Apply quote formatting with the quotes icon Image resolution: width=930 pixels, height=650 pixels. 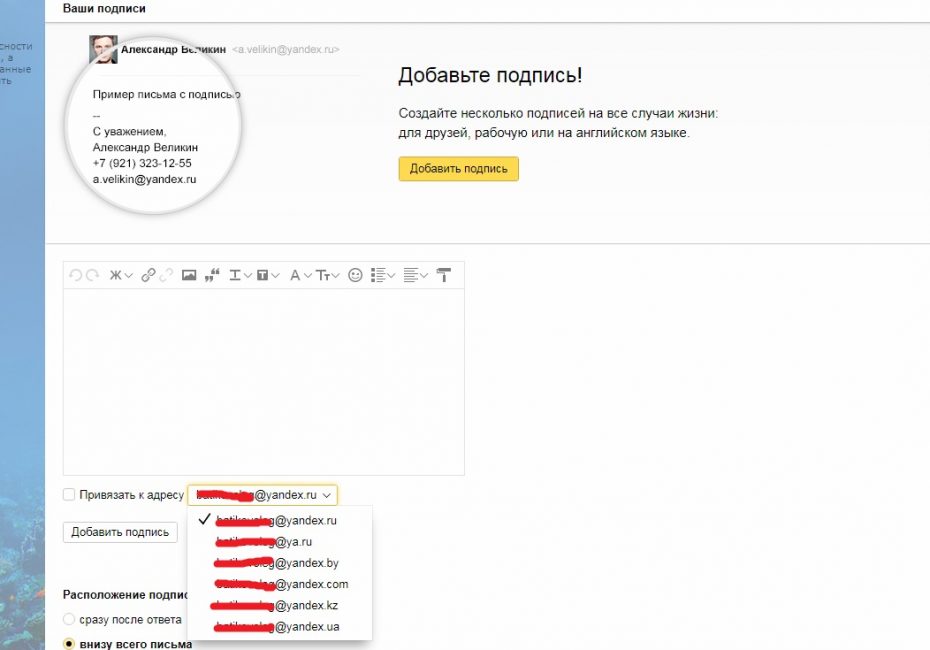click(x=212, y=275)
